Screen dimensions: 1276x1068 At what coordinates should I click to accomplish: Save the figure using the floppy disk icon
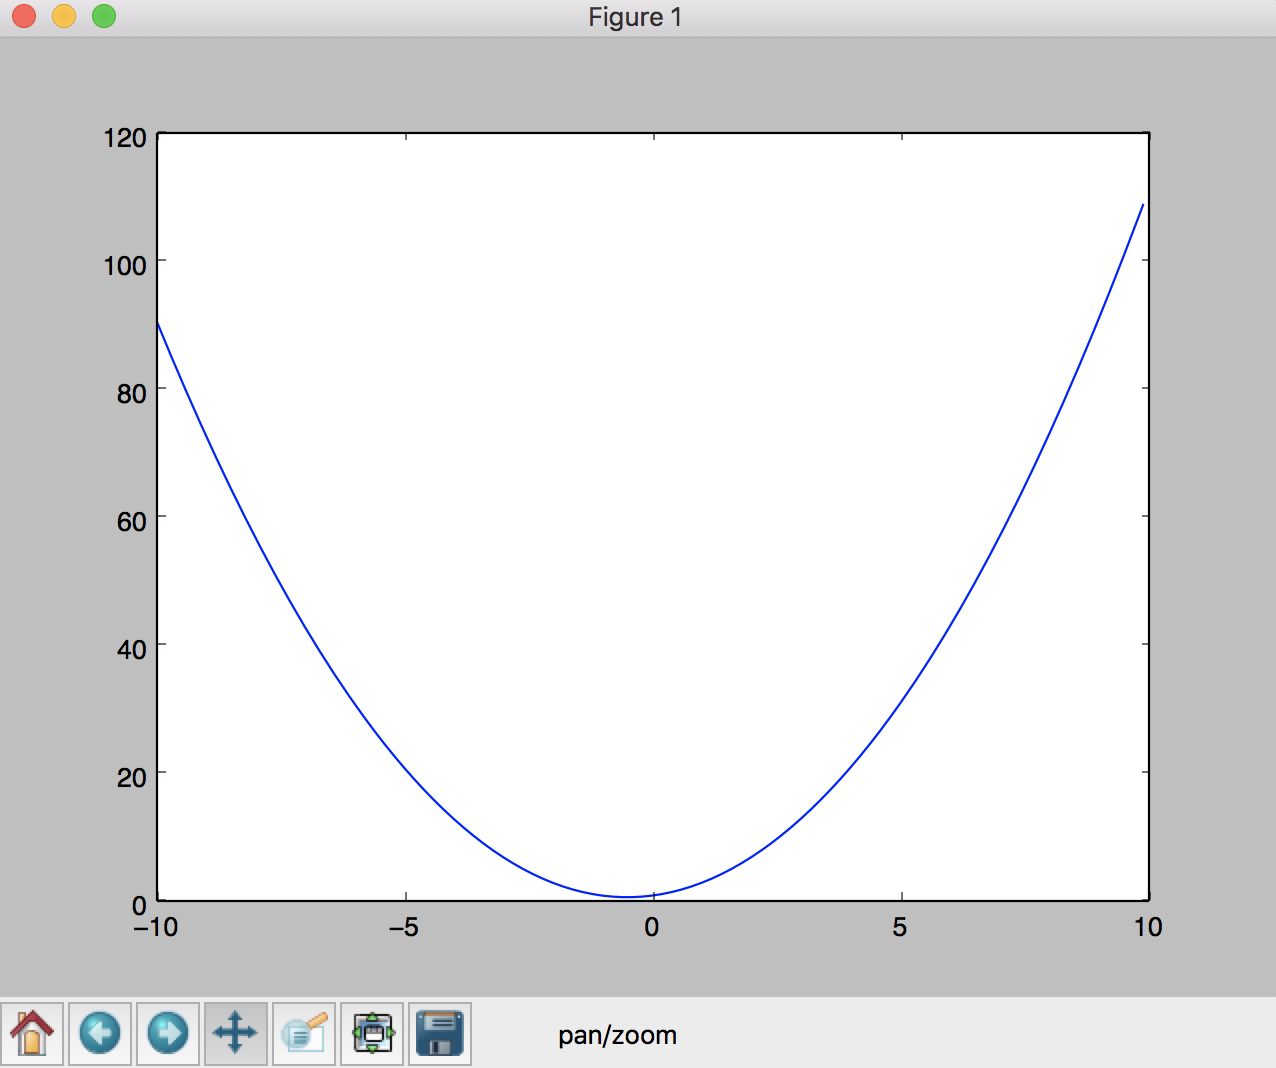(440, 1034)
